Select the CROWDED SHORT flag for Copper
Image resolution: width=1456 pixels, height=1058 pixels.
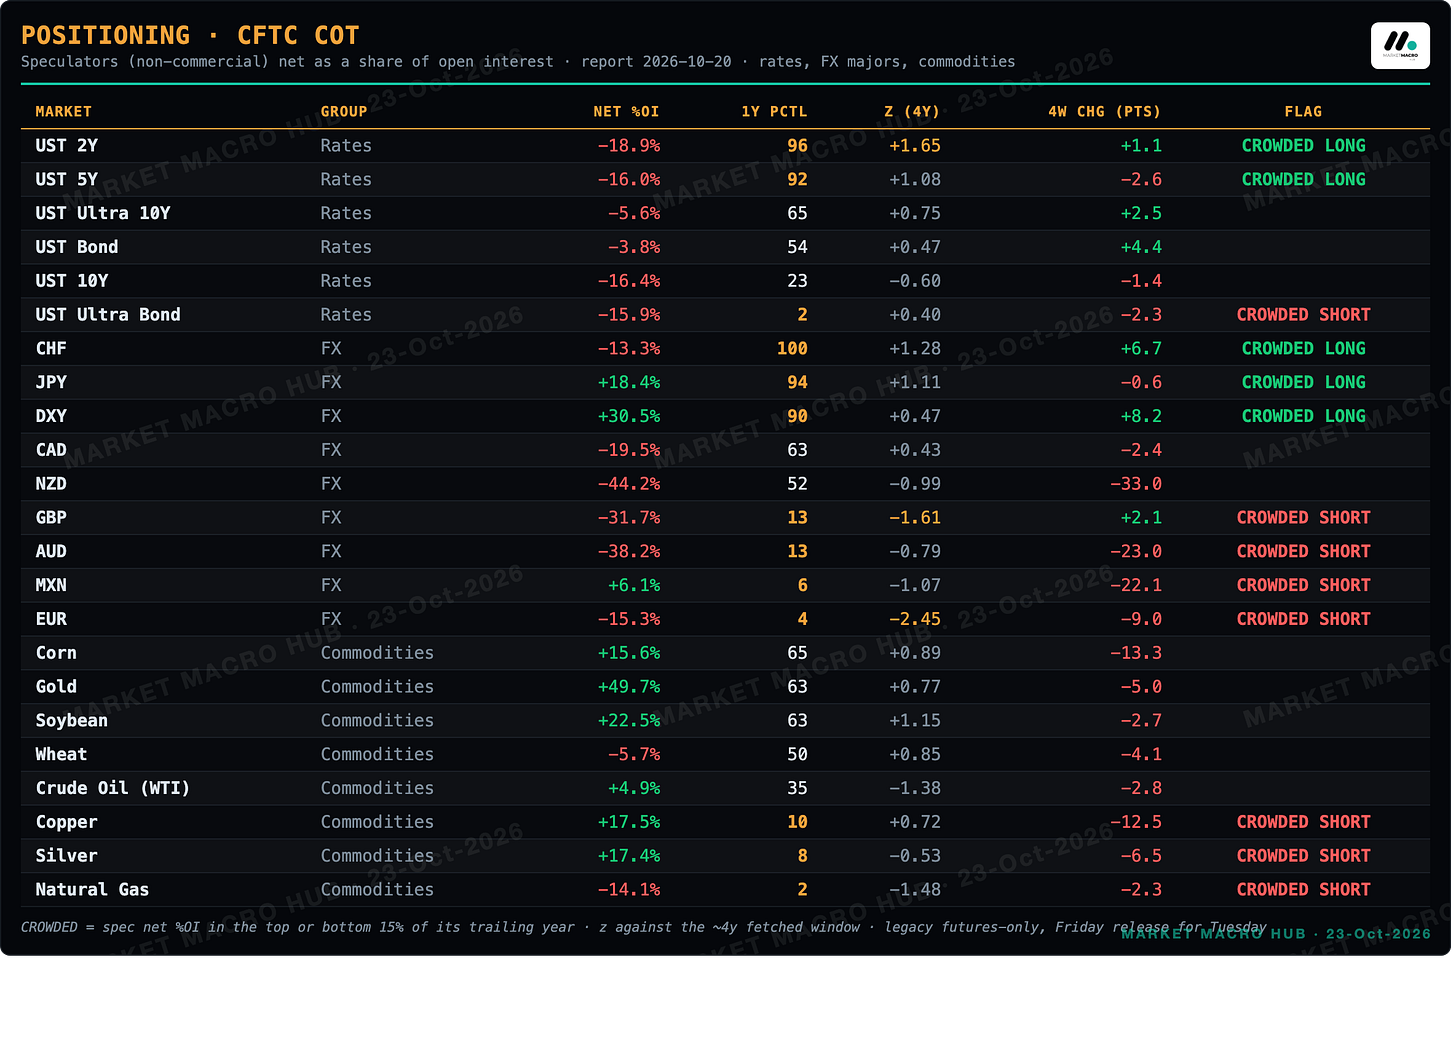(x=1303, y=822)
